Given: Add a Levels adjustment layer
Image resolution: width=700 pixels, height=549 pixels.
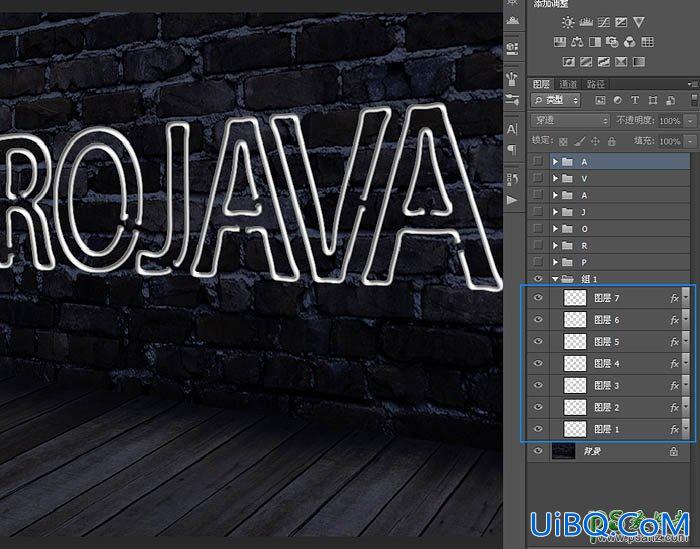Looking at the screenshot, I should [x=586, y=22].
